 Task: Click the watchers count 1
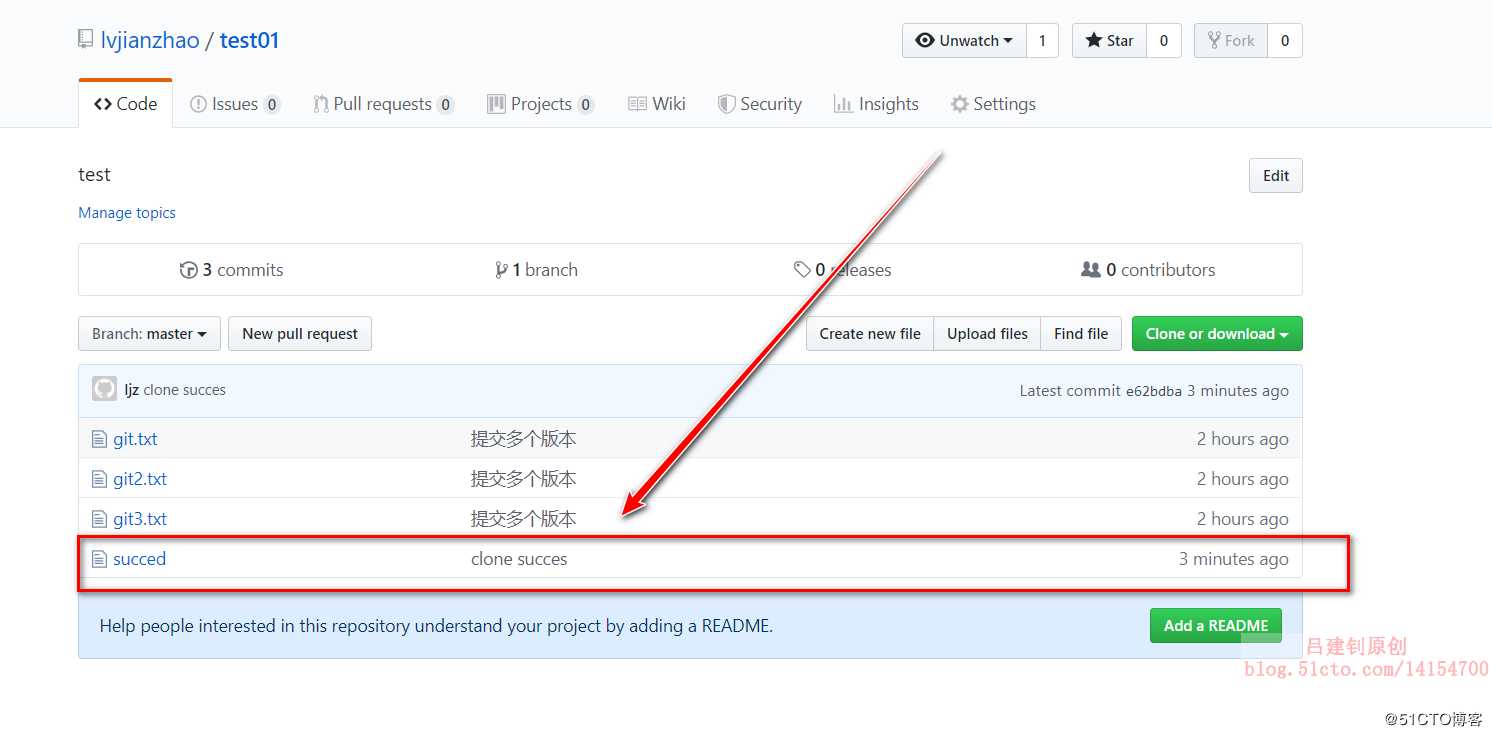tap(1042, 40)
